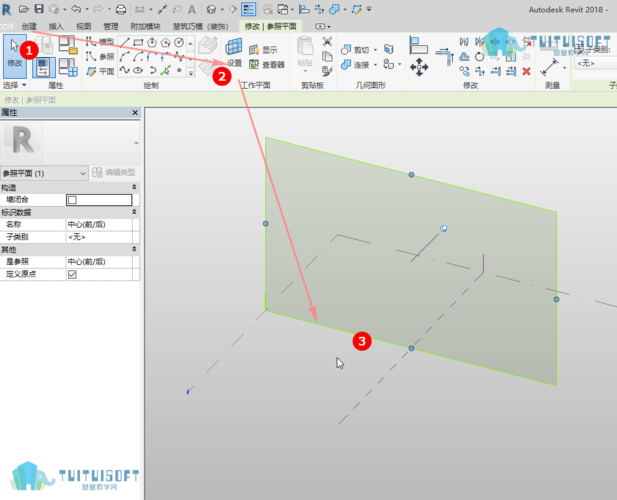Click the red X delete icon
The height and width of the screenshot is (500, 617).
pyautogui.click(x=526, y=71)
